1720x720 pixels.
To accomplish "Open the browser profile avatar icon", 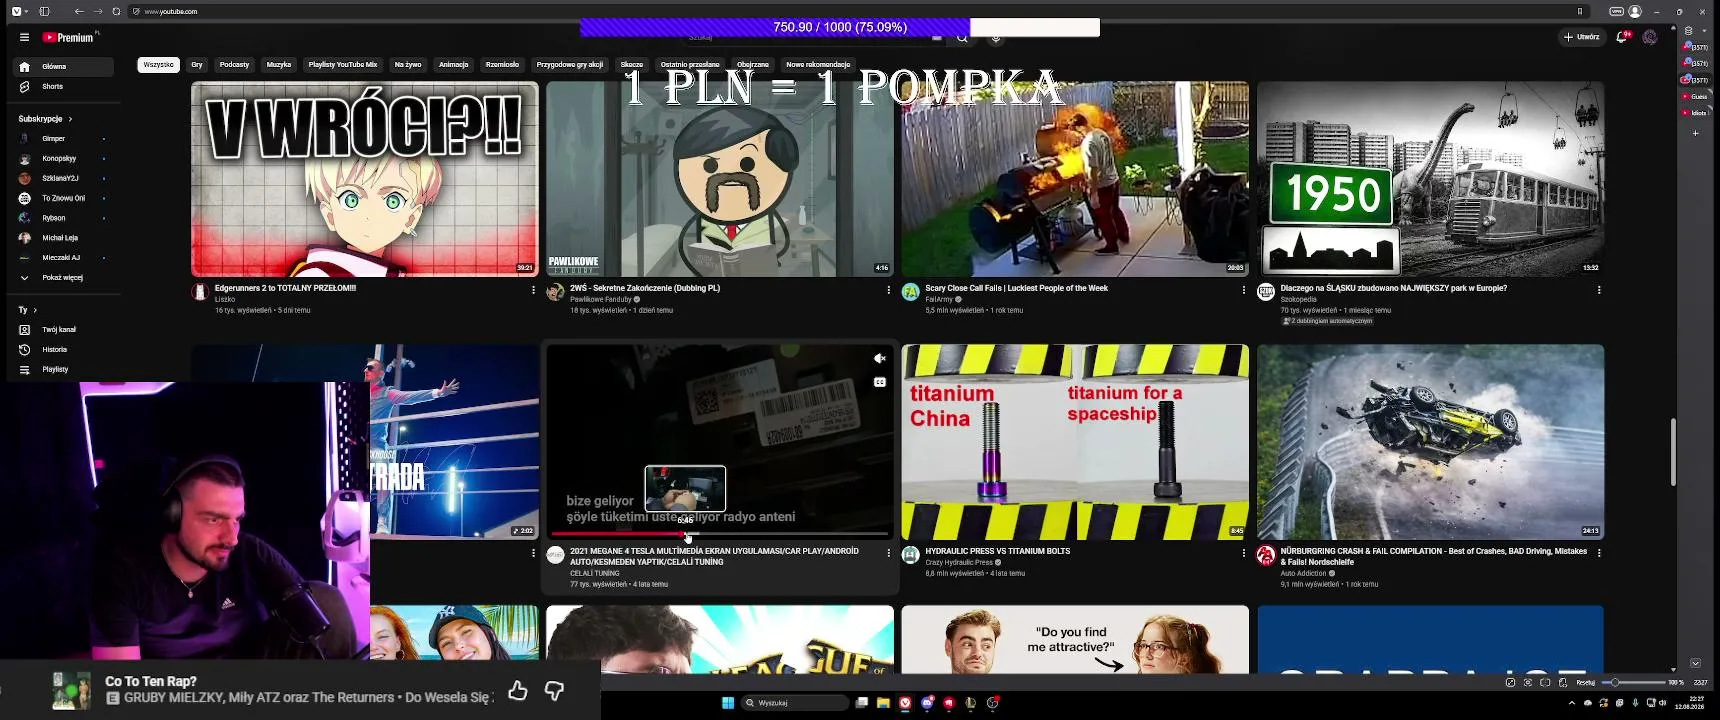I will pos(1635,11).
